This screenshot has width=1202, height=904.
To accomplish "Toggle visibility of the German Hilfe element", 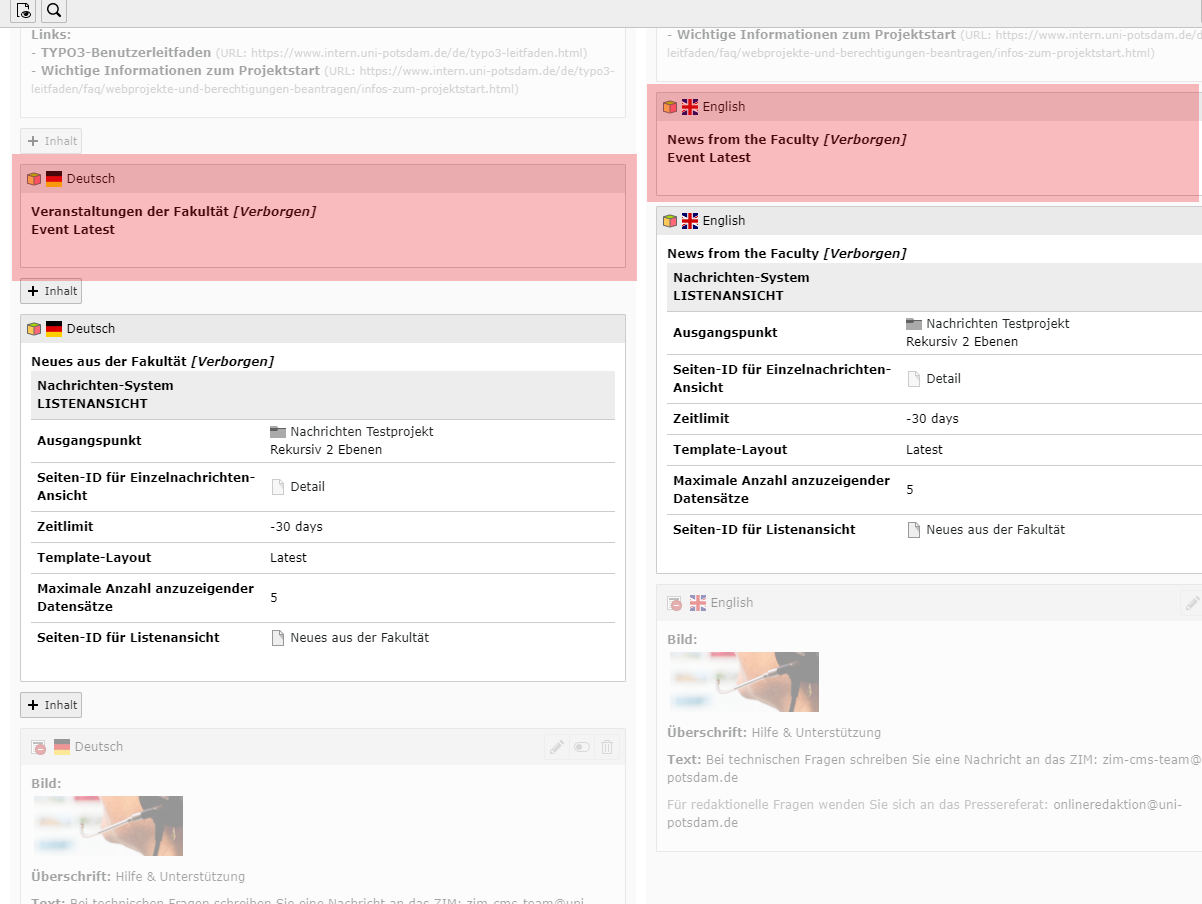I will (x=582, y=747).
